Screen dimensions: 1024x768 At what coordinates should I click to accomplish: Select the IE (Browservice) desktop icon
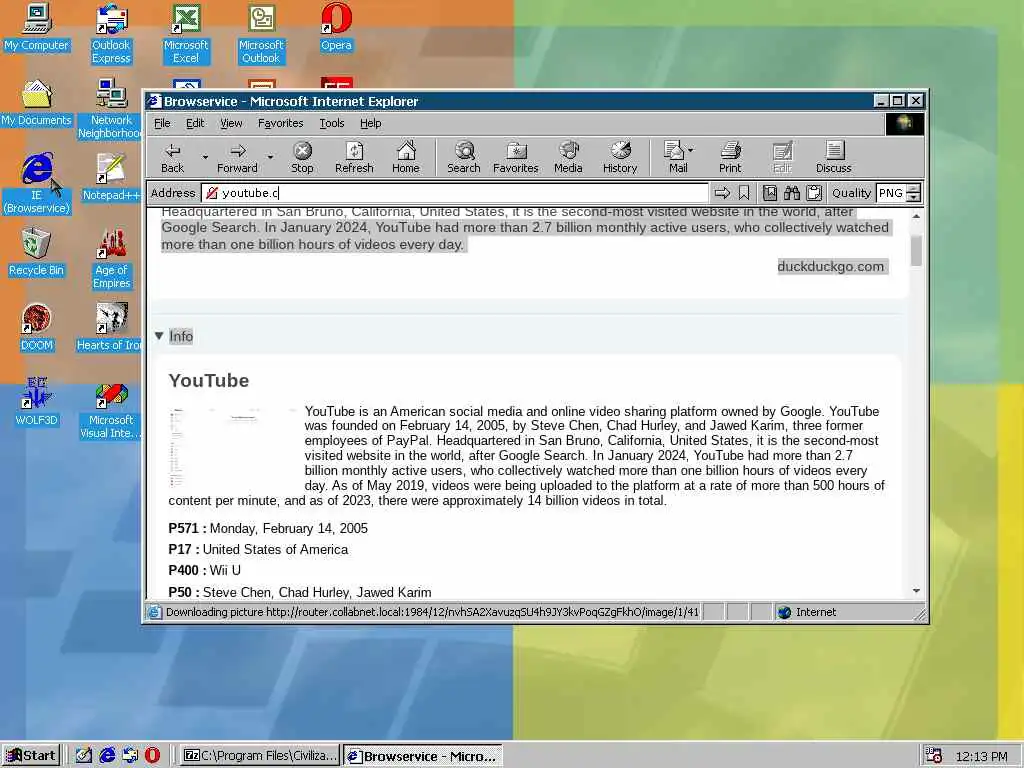[x=37, y=184]
